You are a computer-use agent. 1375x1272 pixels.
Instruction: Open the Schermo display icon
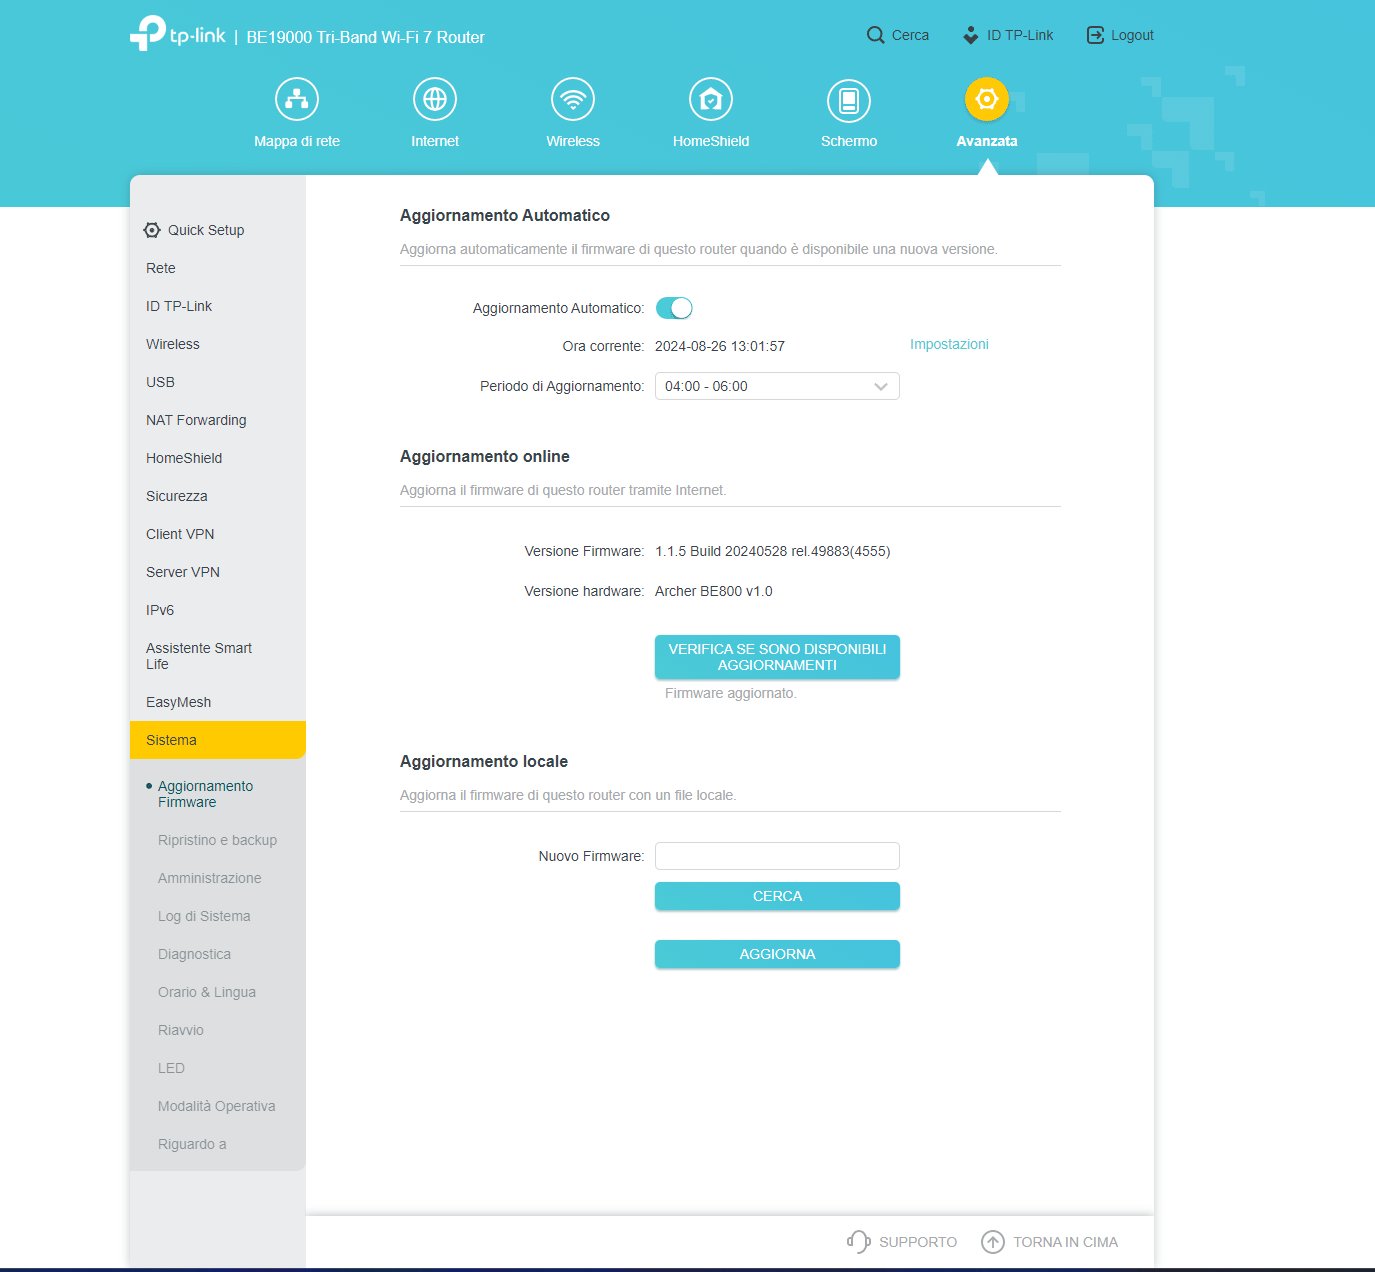[849, 99]
